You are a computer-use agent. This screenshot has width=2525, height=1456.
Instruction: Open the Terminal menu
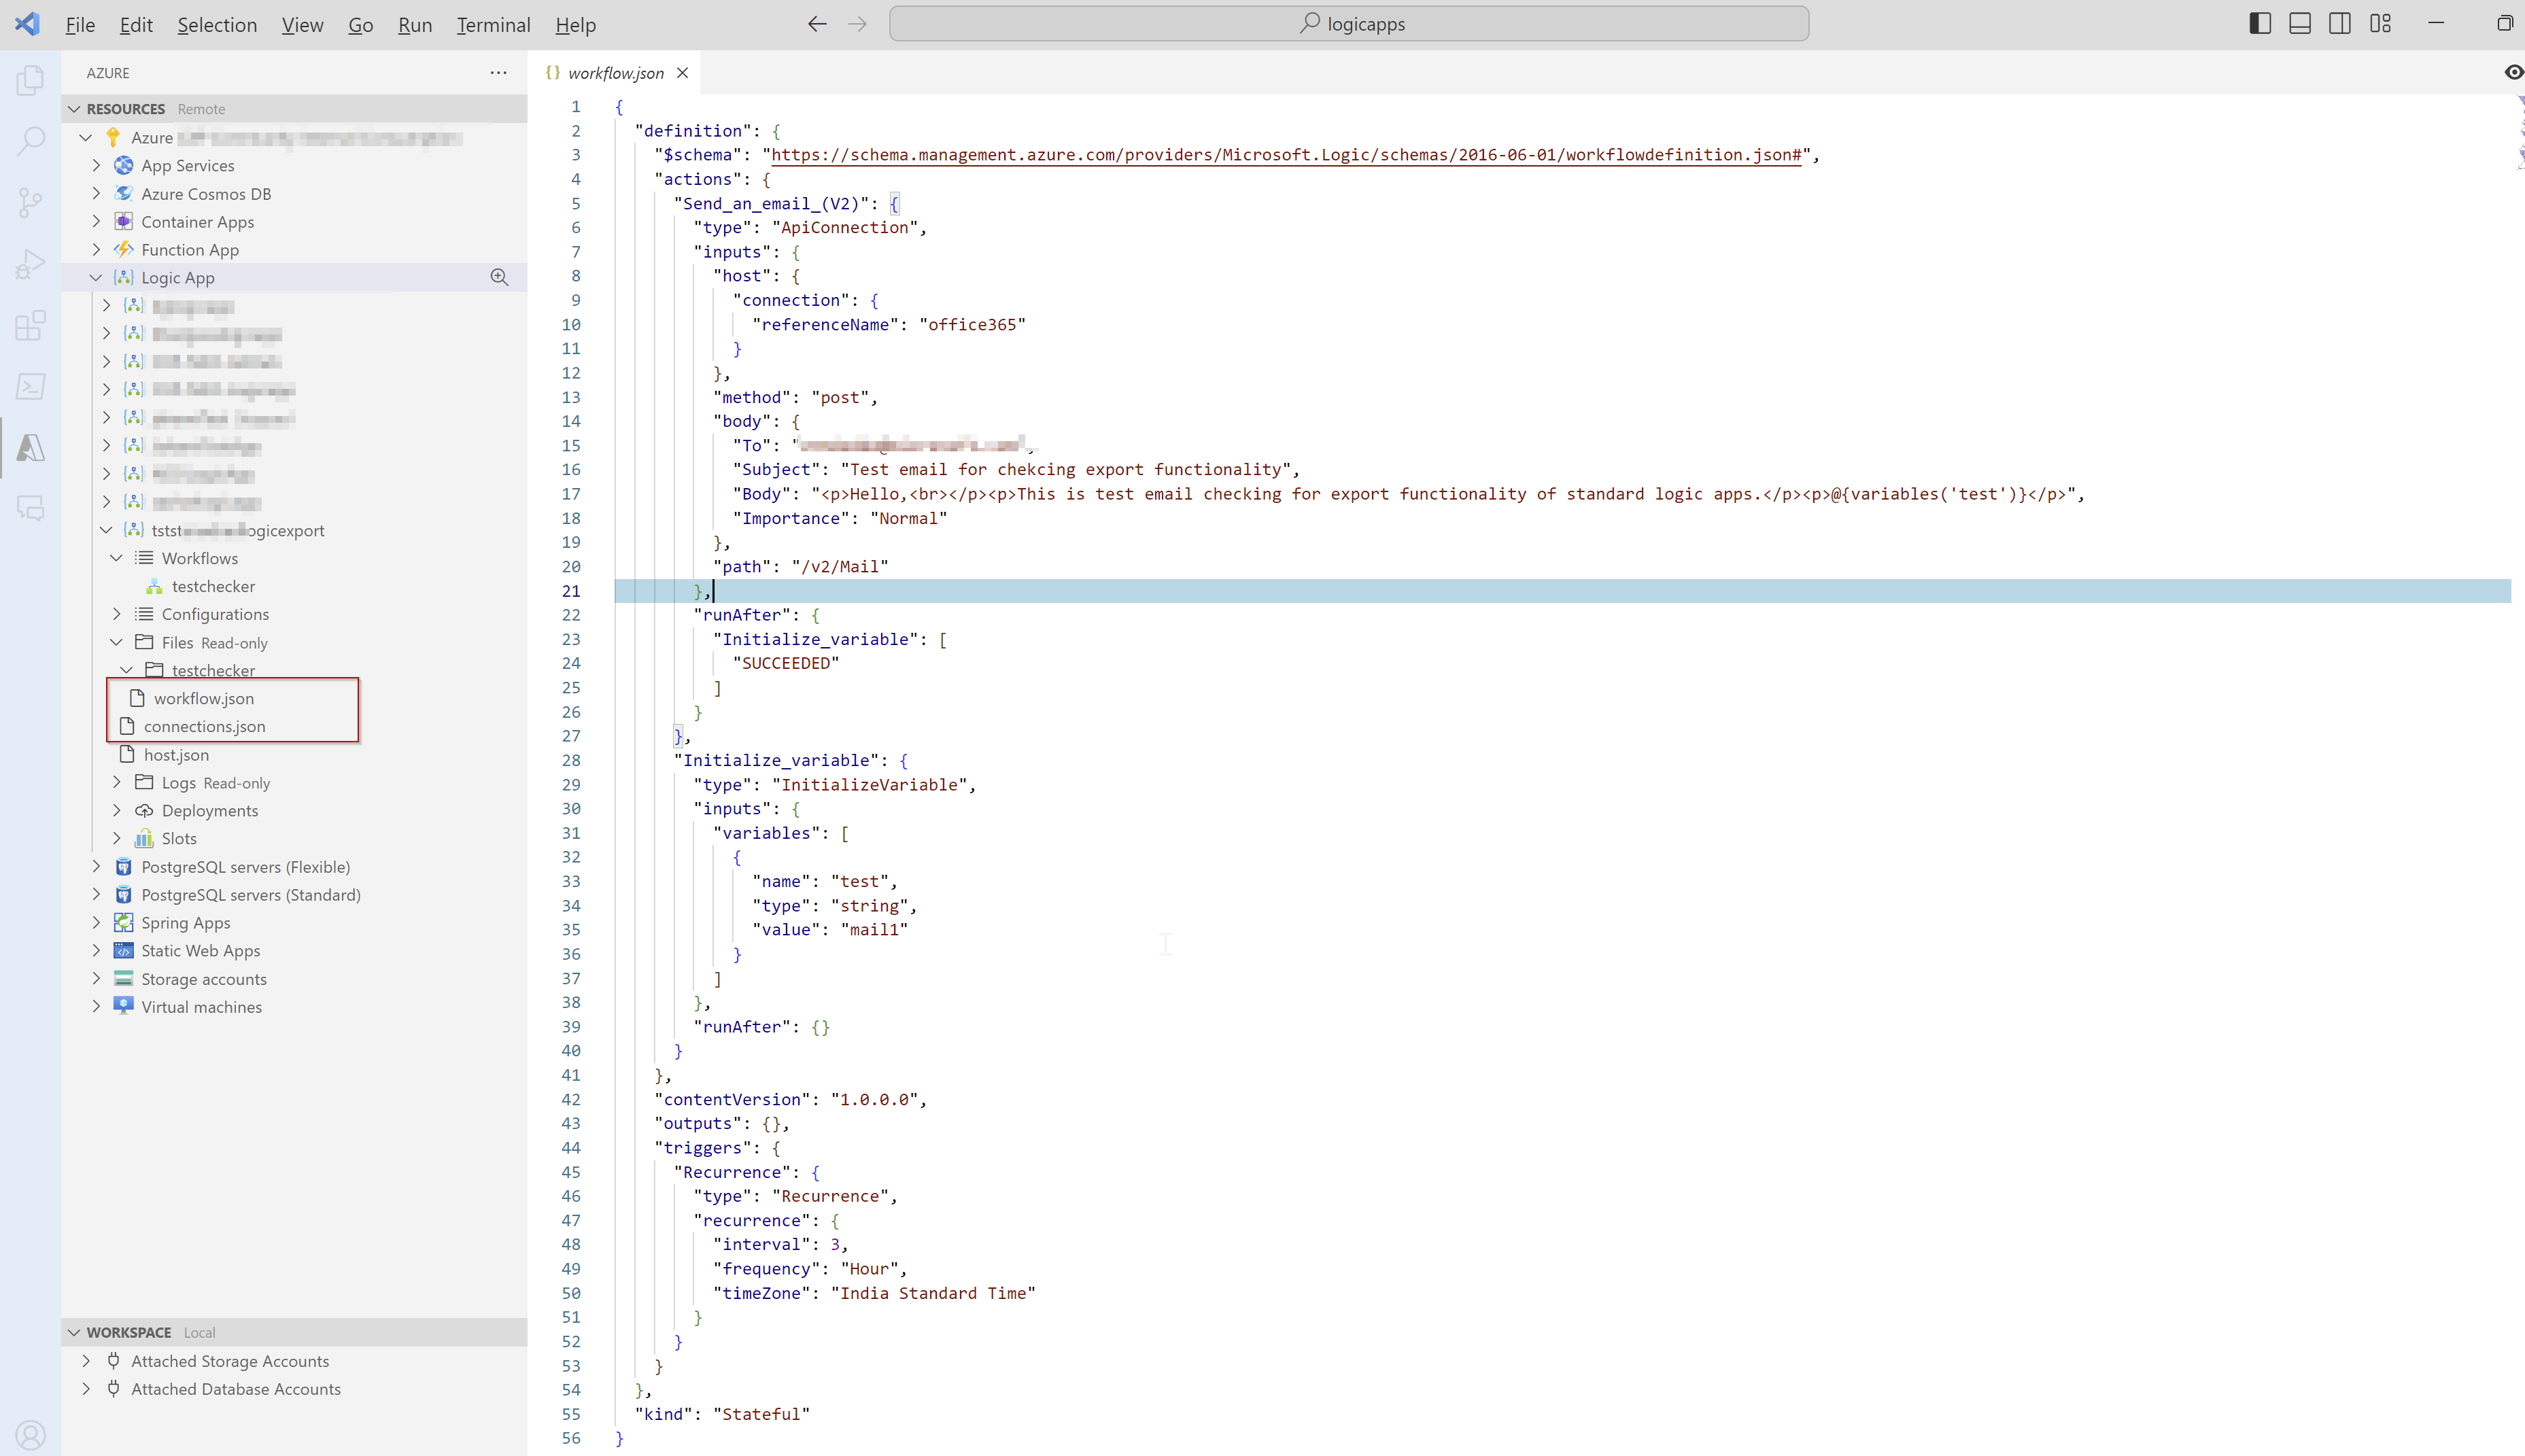pyautogui.click(x=493, y=25)
